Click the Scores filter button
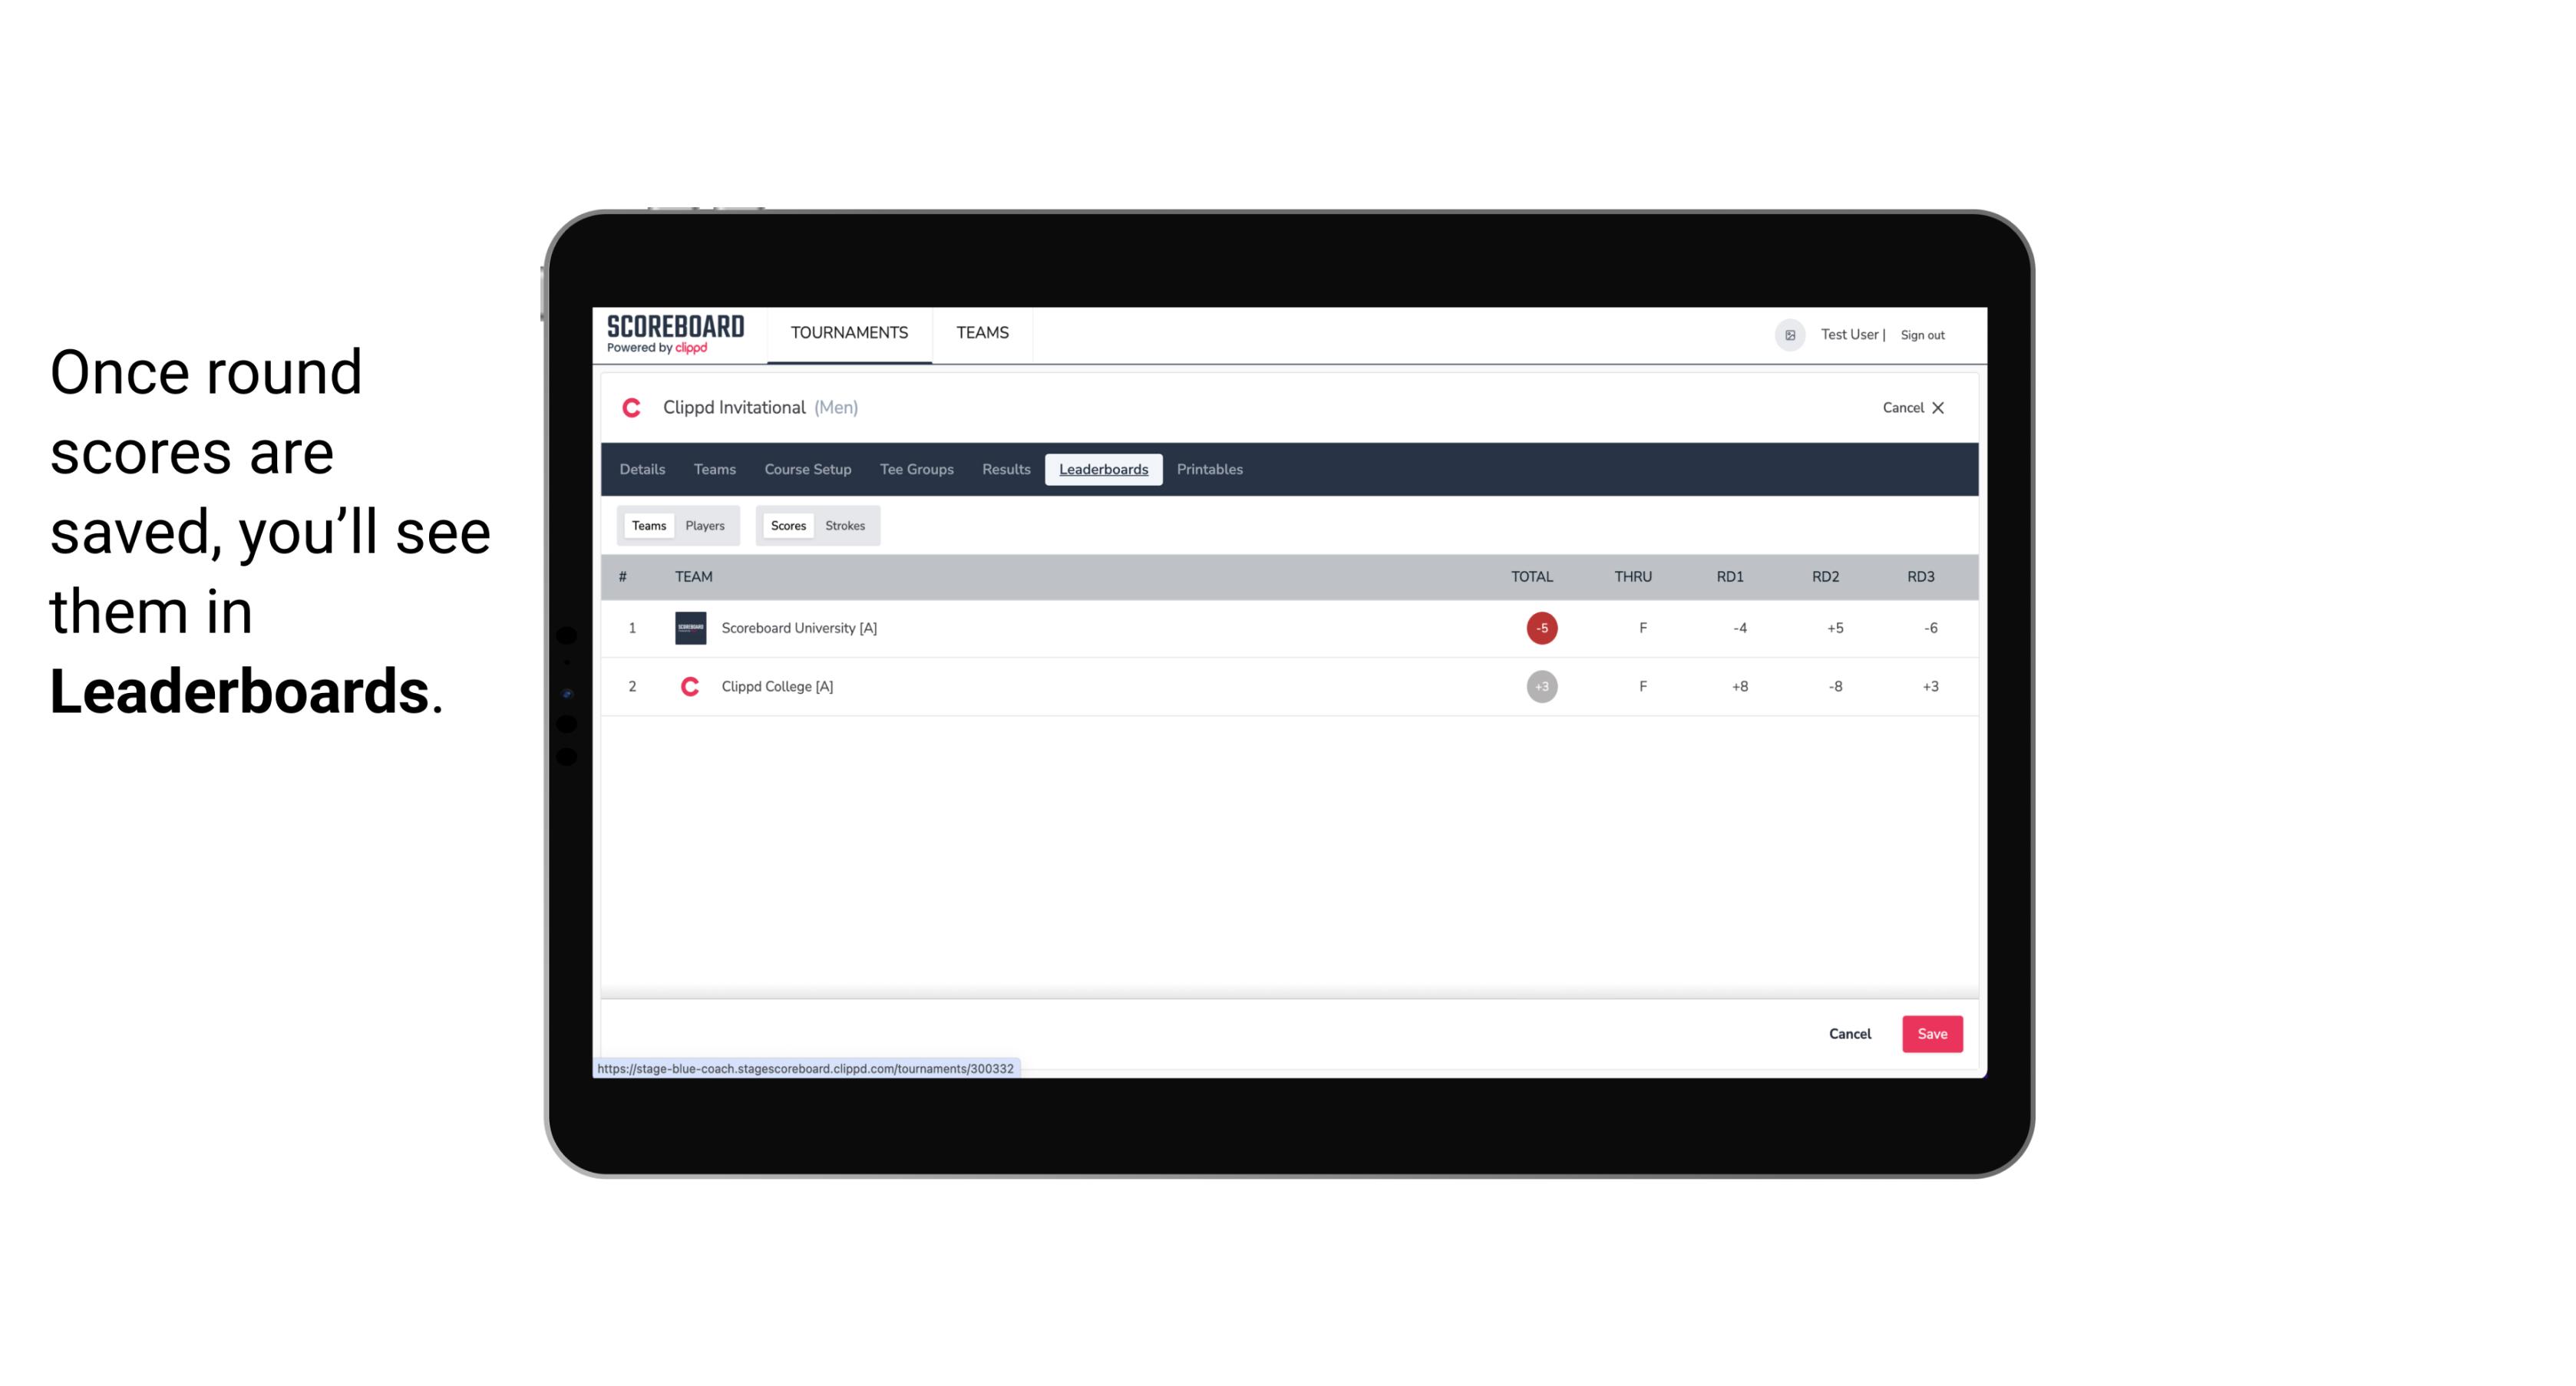2576x1386 pixels. [787, 526]
